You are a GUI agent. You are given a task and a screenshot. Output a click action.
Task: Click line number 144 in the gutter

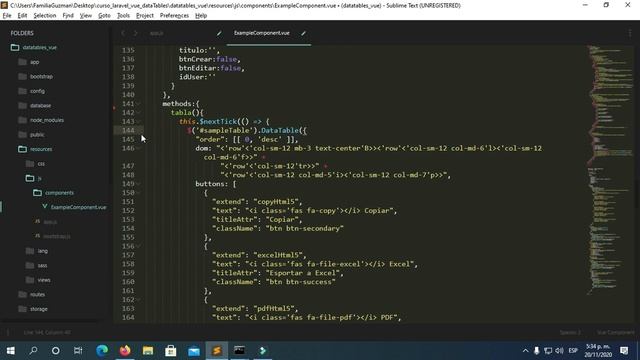pos(128,131)
